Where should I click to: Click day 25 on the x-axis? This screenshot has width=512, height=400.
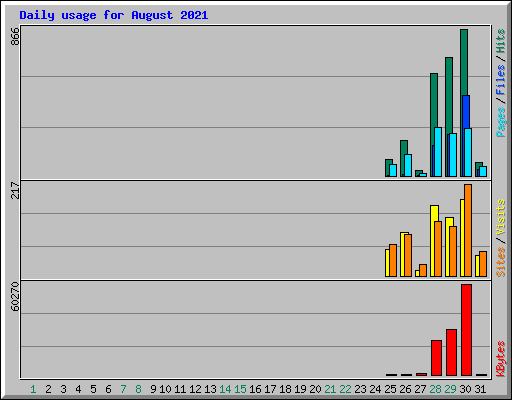click(x=390, y=389)
